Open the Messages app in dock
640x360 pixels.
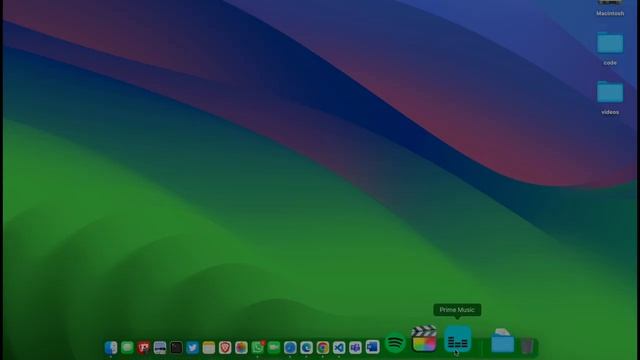coord(127,347)
